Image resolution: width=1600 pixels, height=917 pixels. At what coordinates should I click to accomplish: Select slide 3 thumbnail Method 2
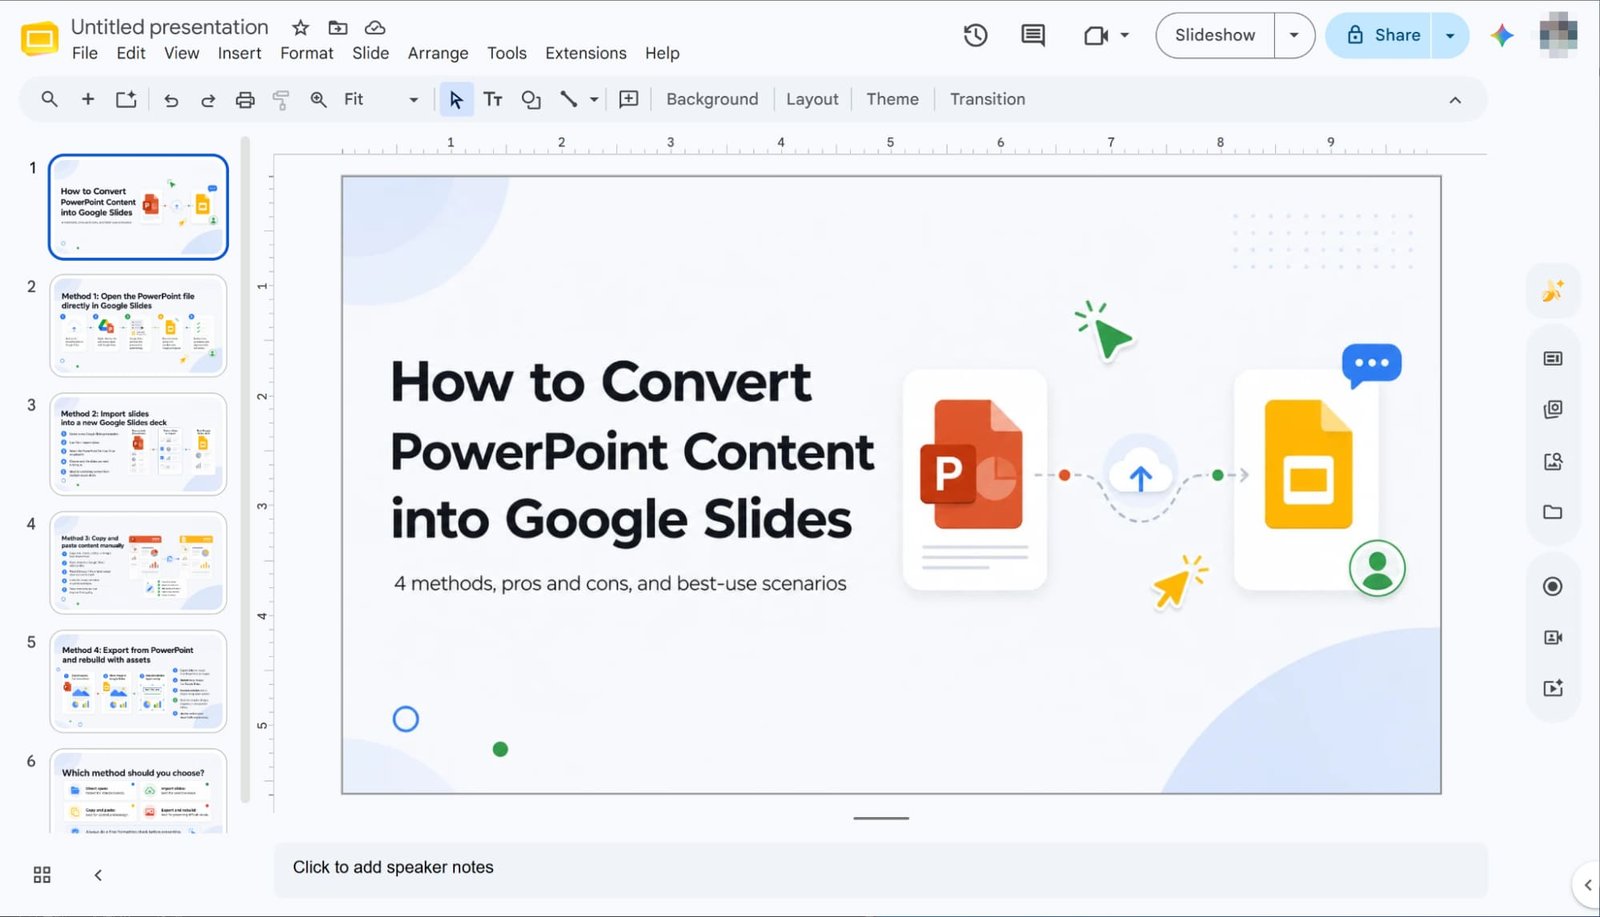[x=138, y=444]
